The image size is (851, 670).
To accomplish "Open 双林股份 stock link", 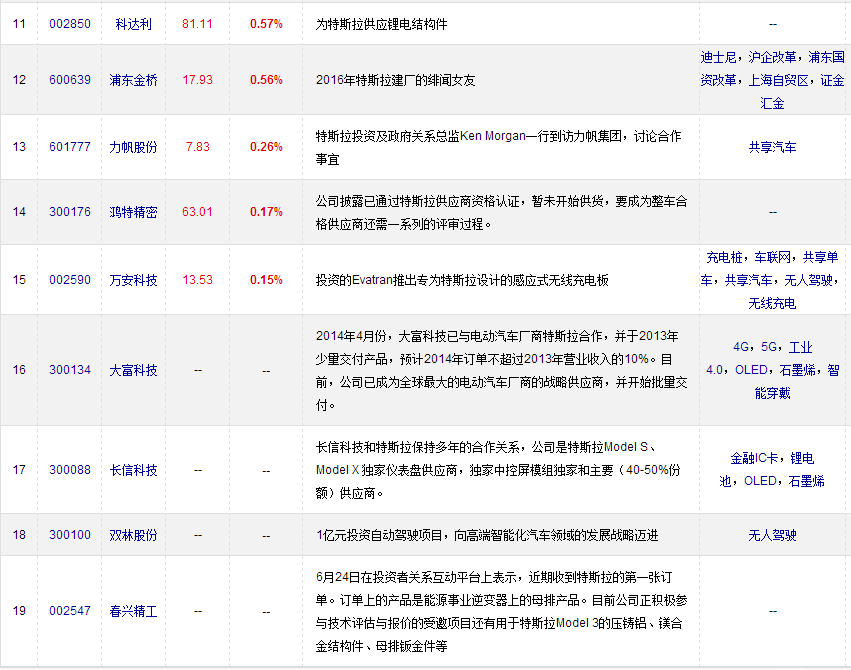I will (133, 535).
